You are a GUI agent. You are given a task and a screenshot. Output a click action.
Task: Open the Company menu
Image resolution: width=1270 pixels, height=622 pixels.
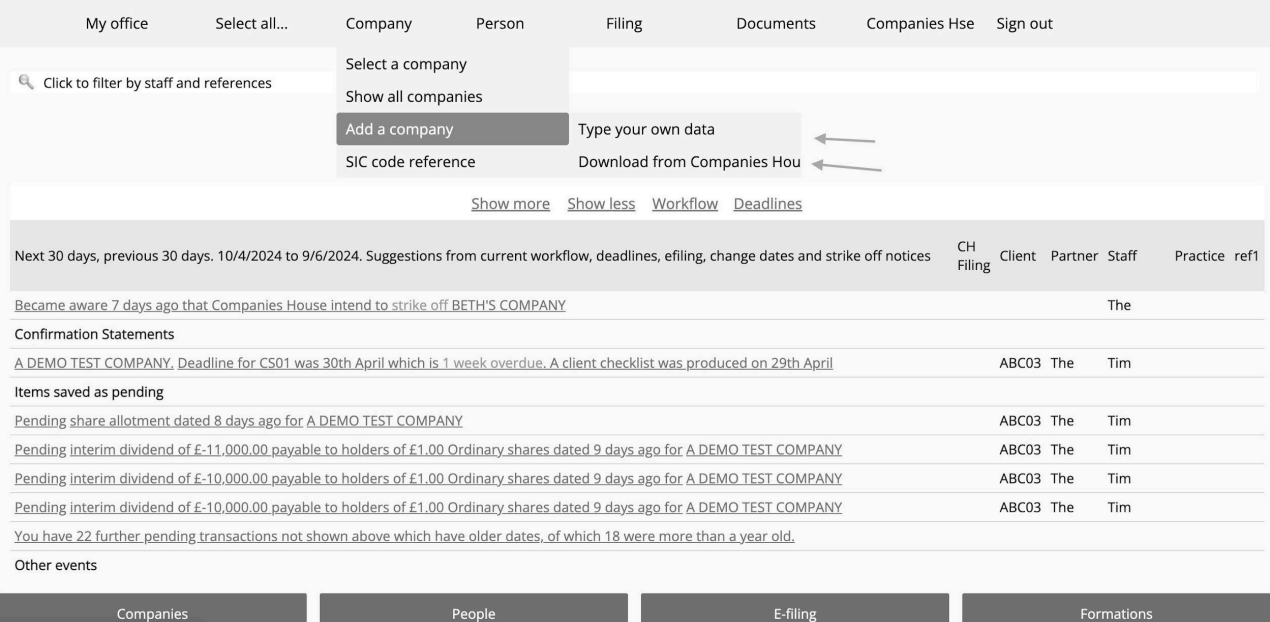pyautogui.click(x=378, y=24)
